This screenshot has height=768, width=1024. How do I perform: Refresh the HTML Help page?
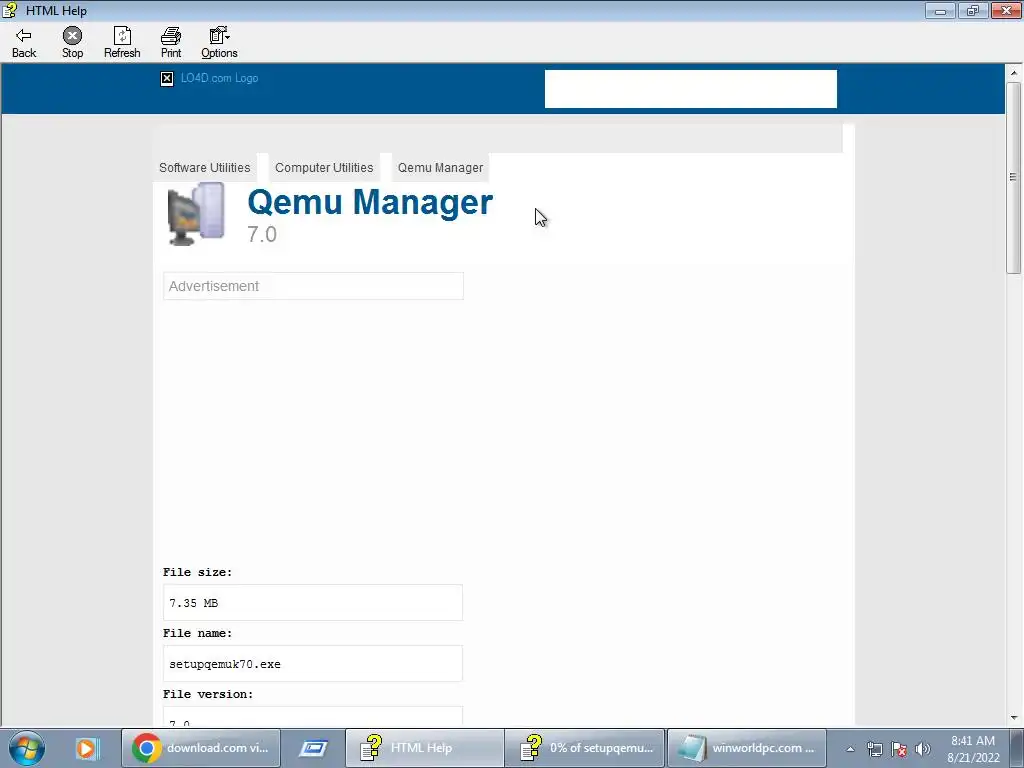point(122,43)
